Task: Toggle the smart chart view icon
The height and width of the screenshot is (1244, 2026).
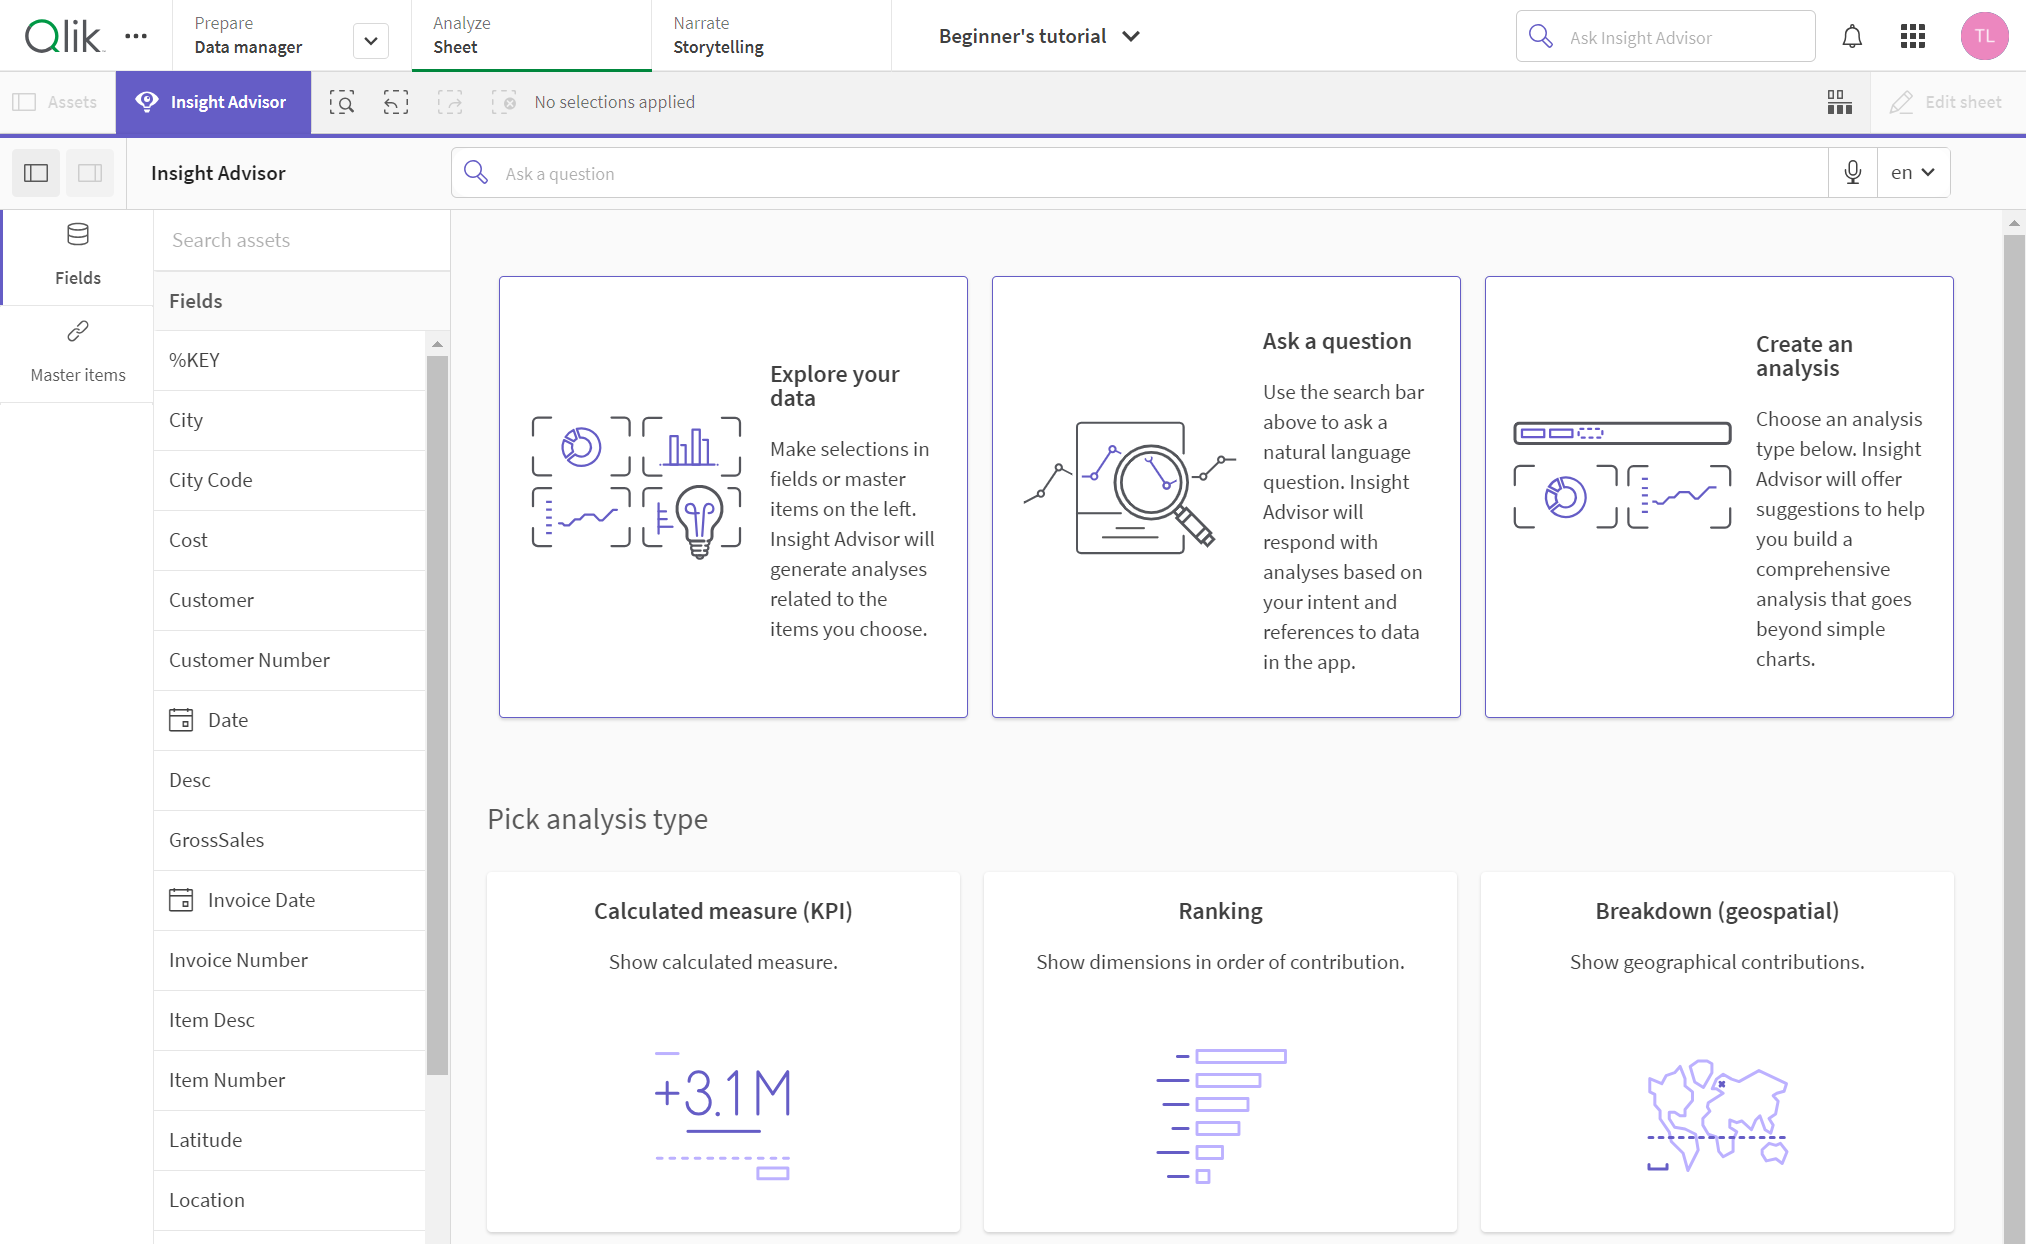Action: (x=1839, y=101)
